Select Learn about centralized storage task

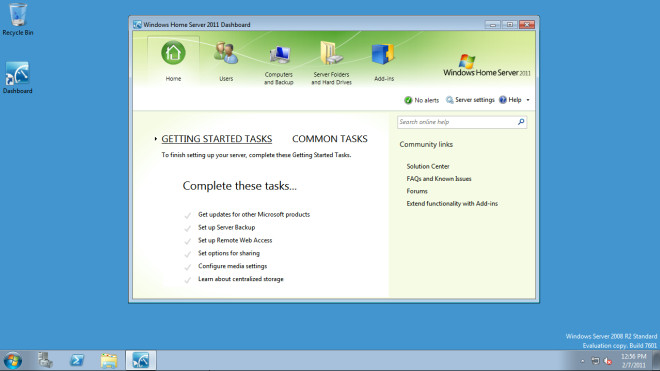(240, 279)
